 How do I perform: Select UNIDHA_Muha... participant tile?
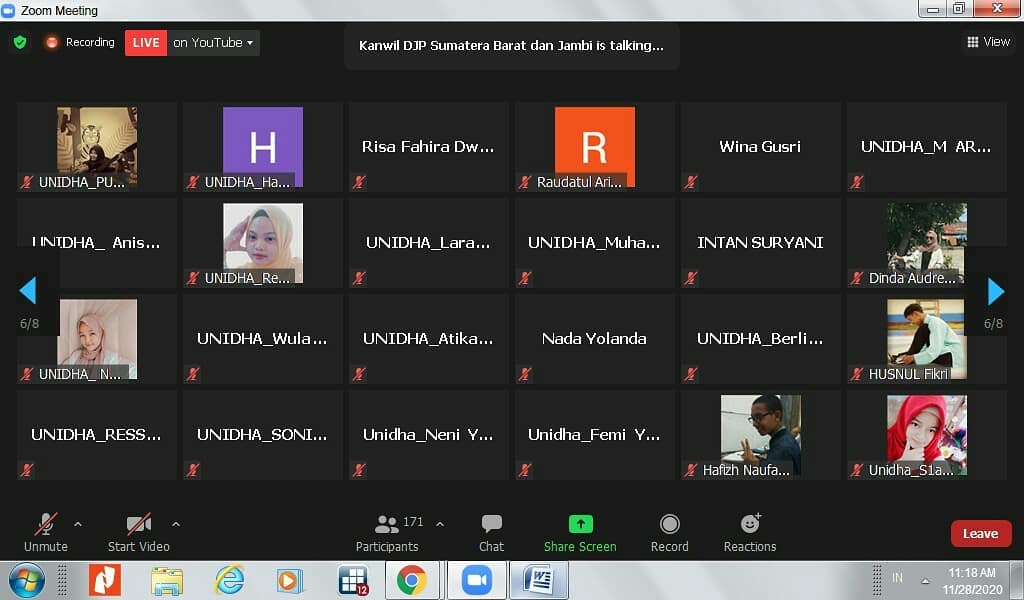(x=594, y=243)
